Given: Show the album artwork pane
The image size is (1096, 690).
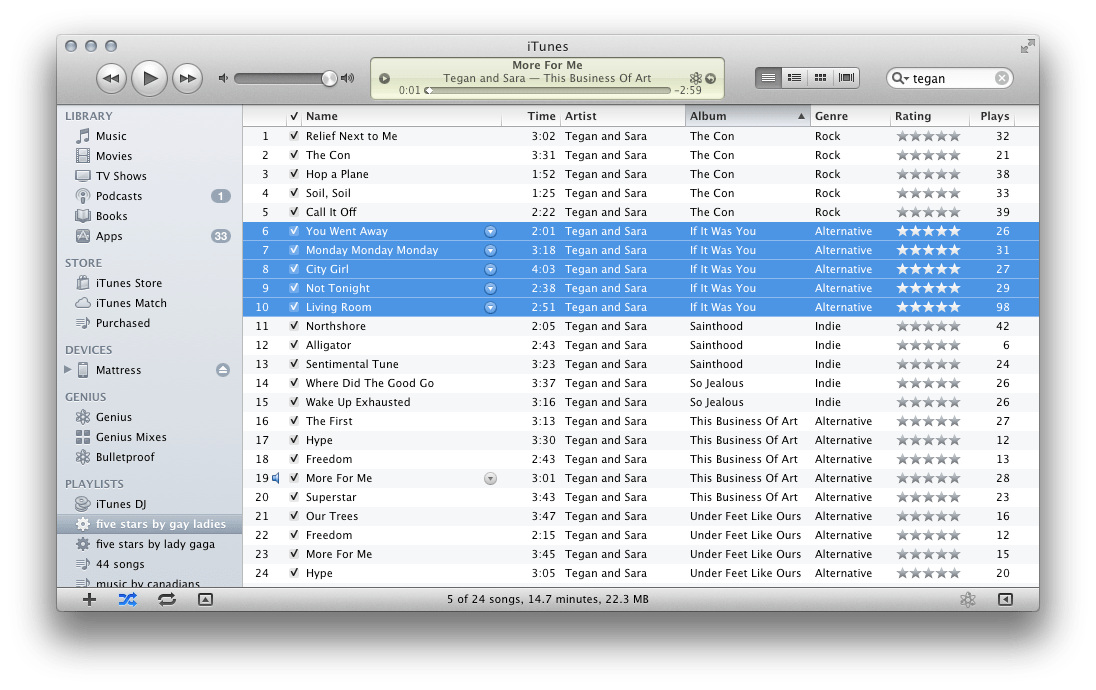Looking at the screenshot, I should [x=205, y=599].
